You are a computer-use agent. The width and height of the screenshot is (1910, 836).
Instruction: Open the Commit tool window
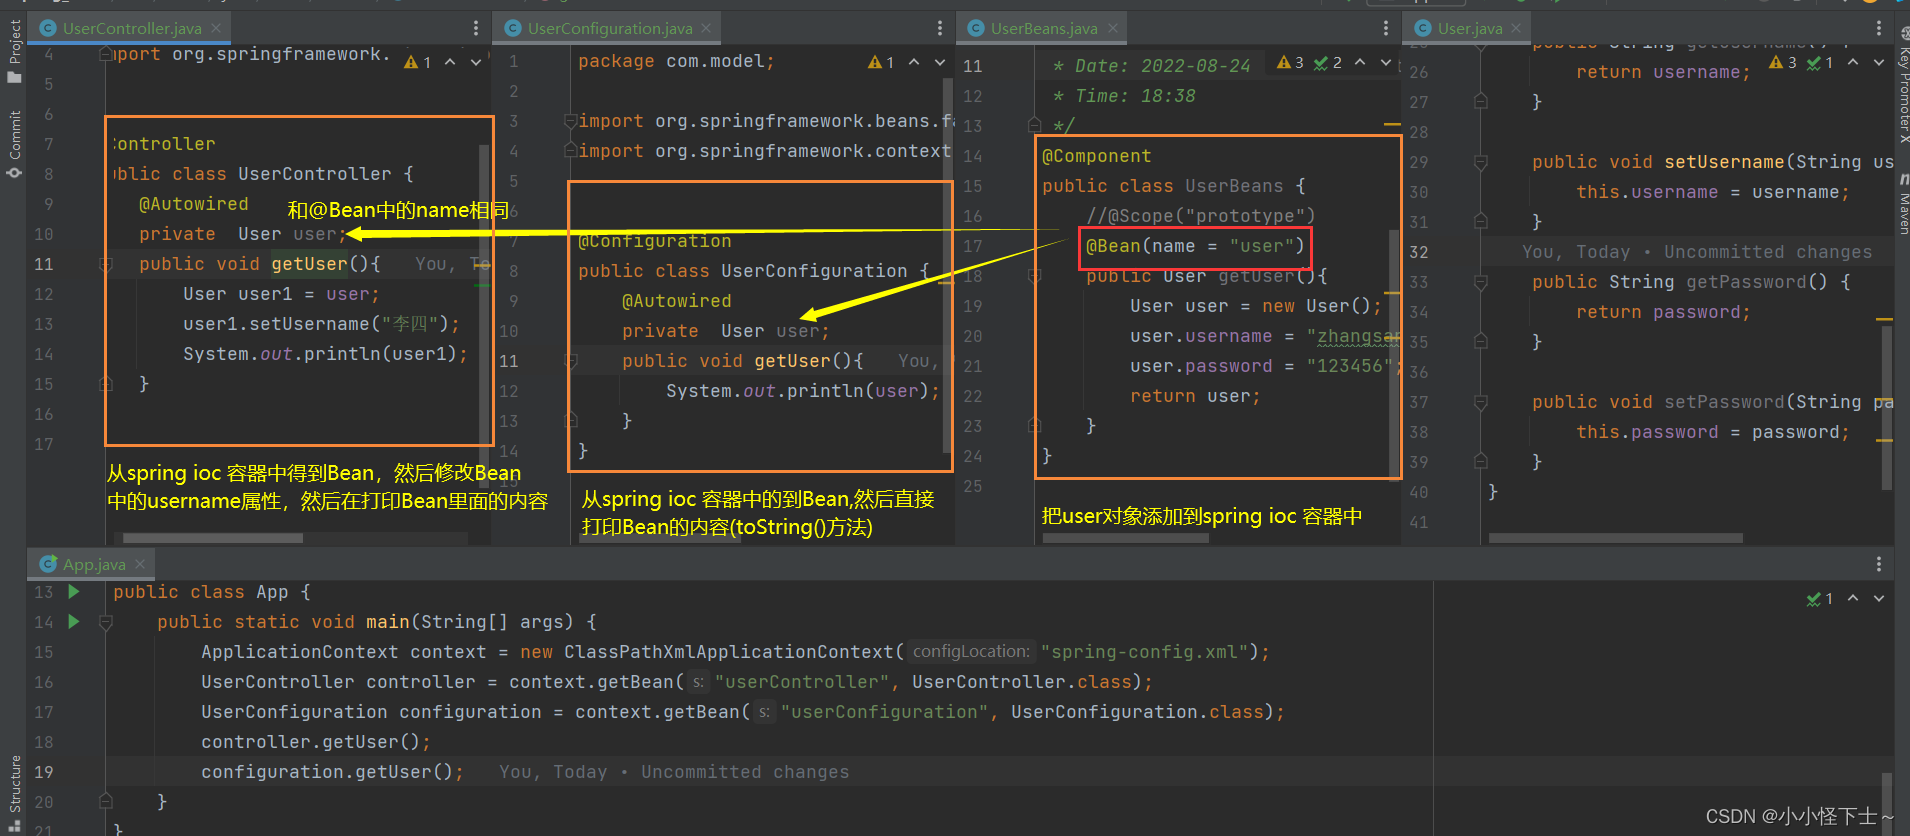[14, 144]
